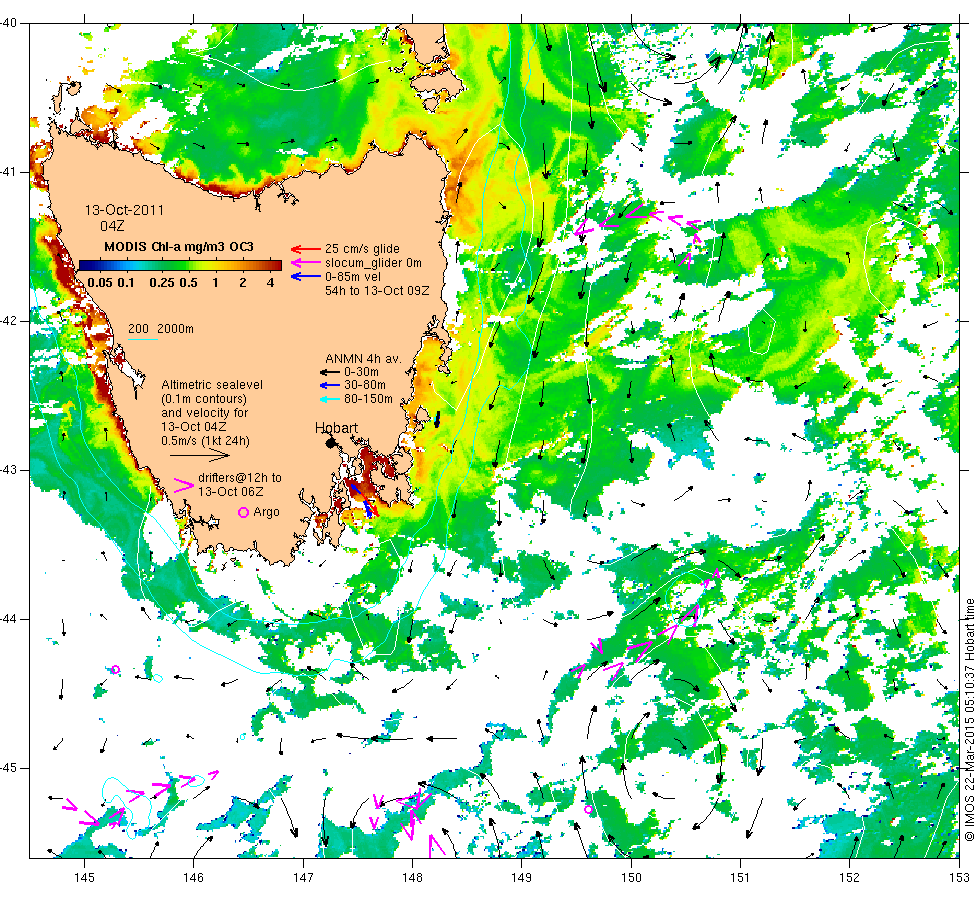
Task: Click the 25 cm/s glide label
Action: 362,249
